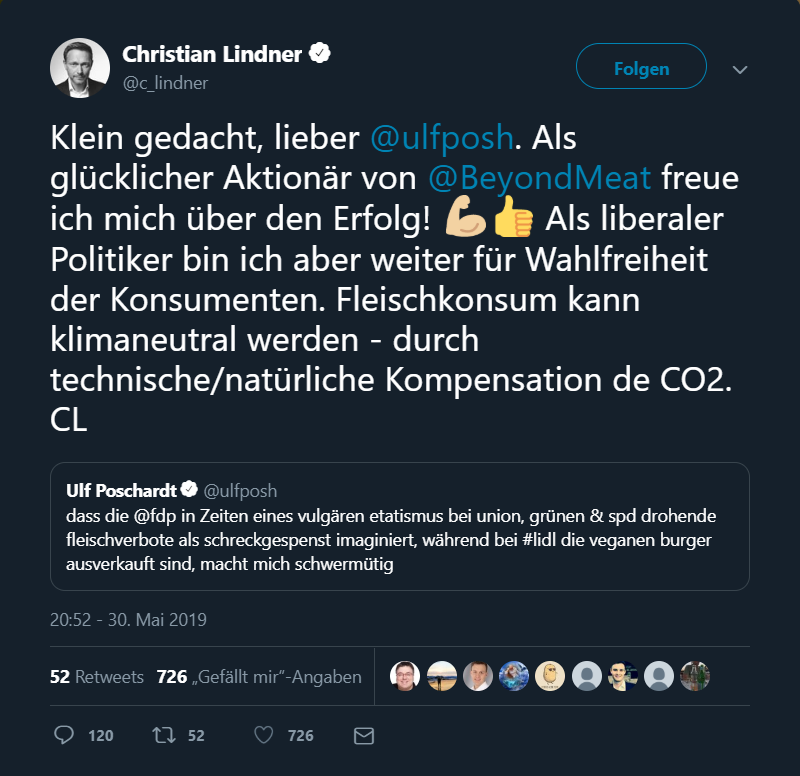This screenshot has height=776, width=800.
Task: Click the first liker avatar in the row
Action: click(405, 676)
